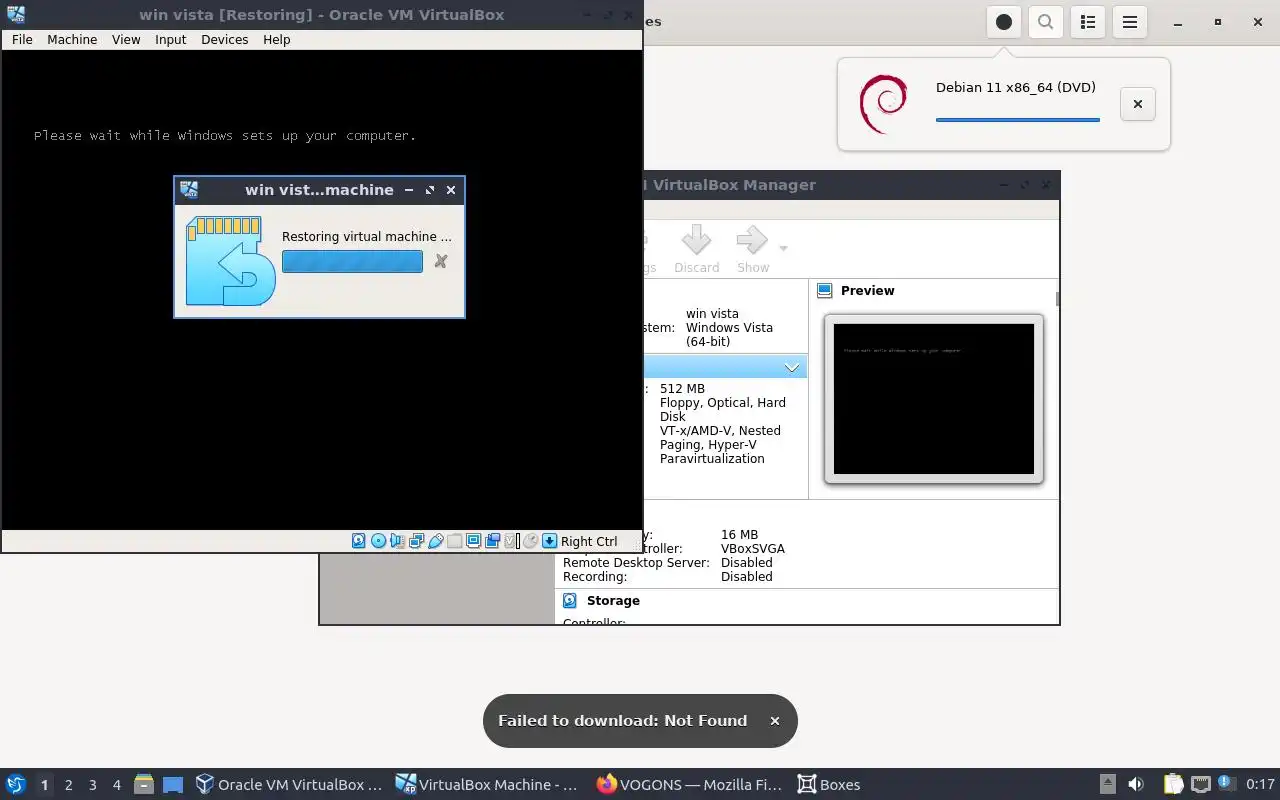Collapse the highlighted section chevron in VirtualBox Manager
The image size is (1280, 800).
(792, 368)
